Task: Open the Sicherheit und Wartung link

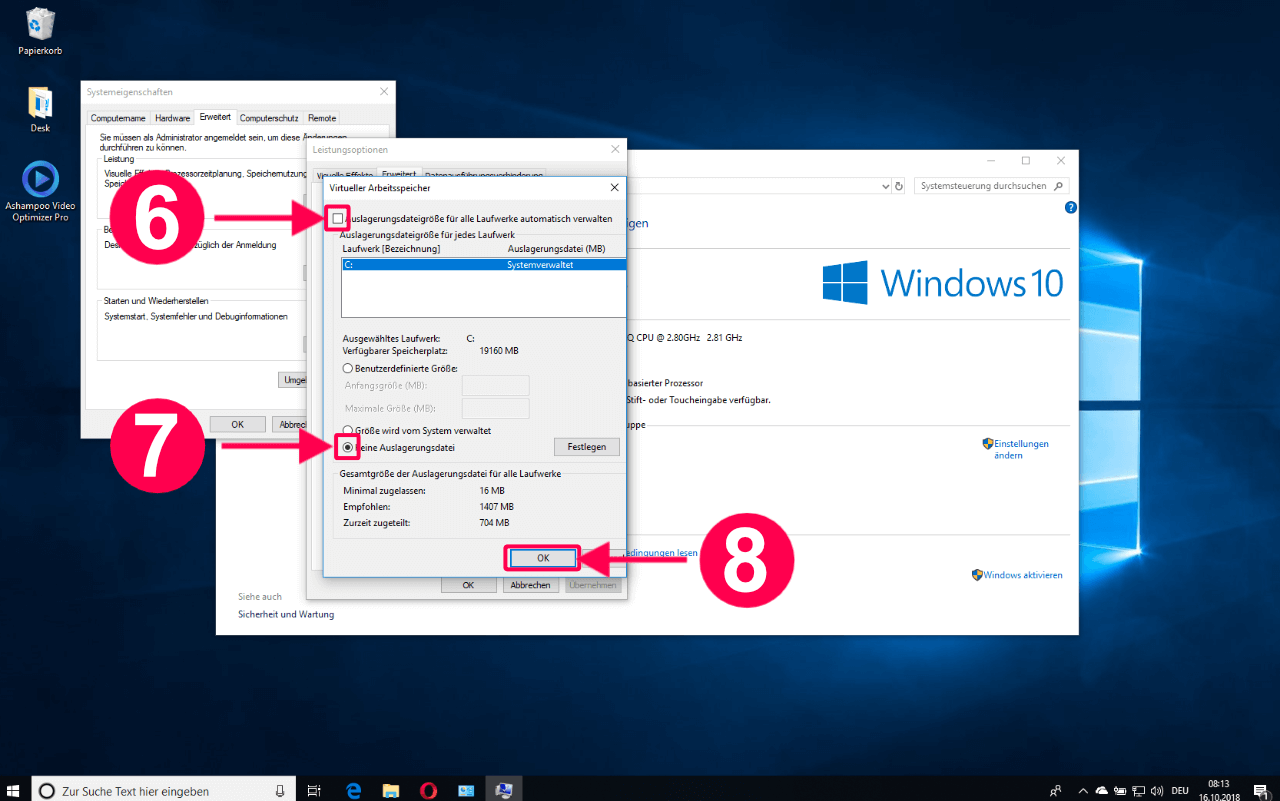Action: (286, 614)
